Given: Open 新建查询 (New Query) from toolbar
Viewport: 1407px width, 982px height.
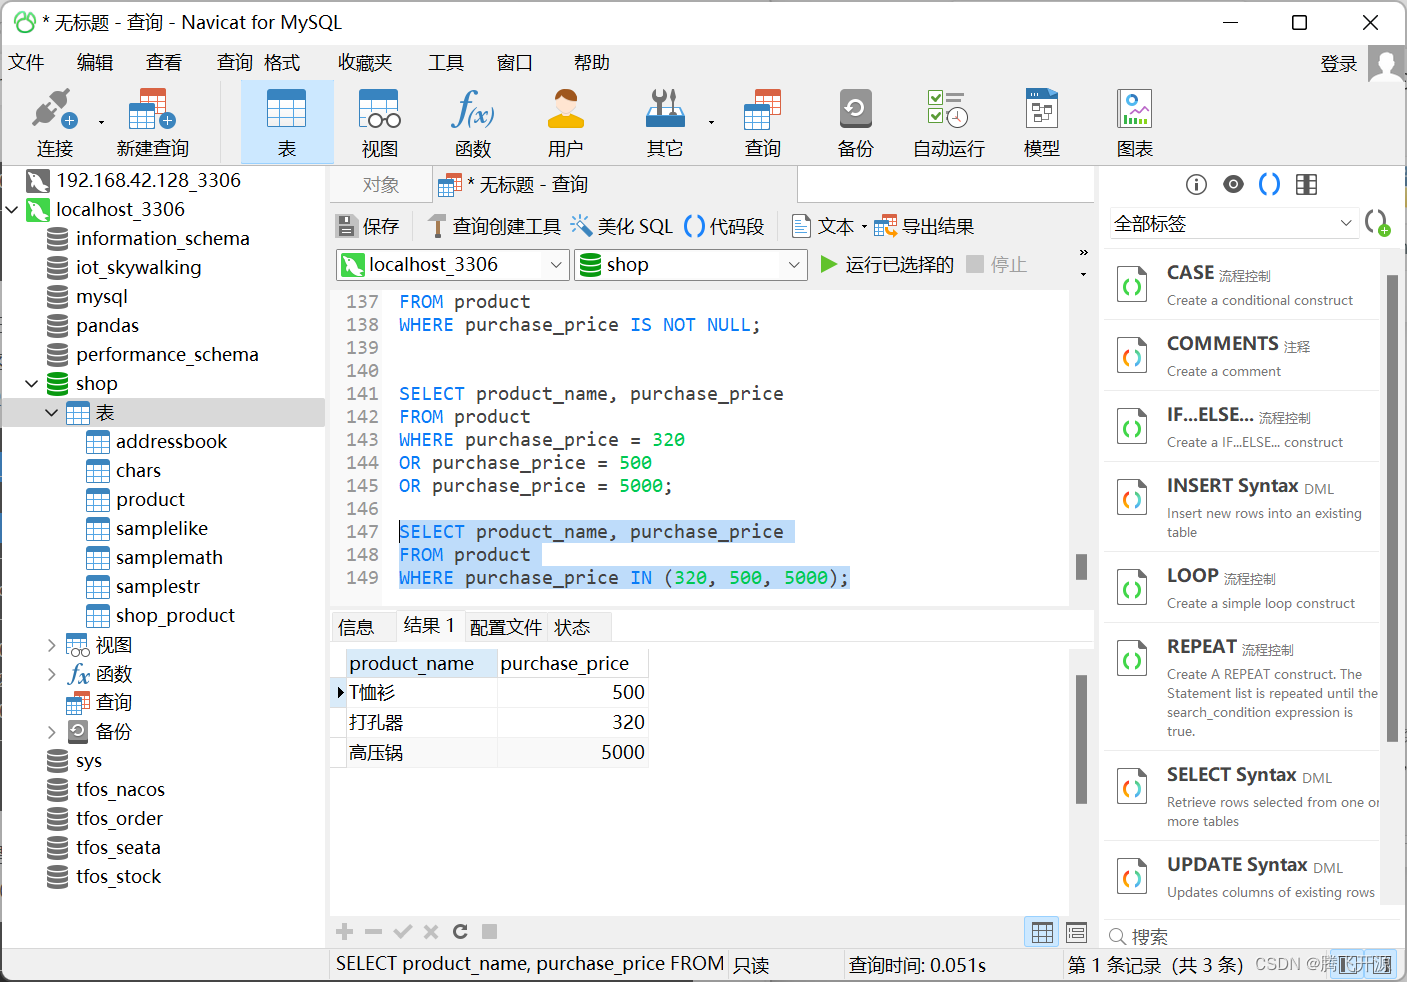Looking at the screenshot, I should 152,122.
